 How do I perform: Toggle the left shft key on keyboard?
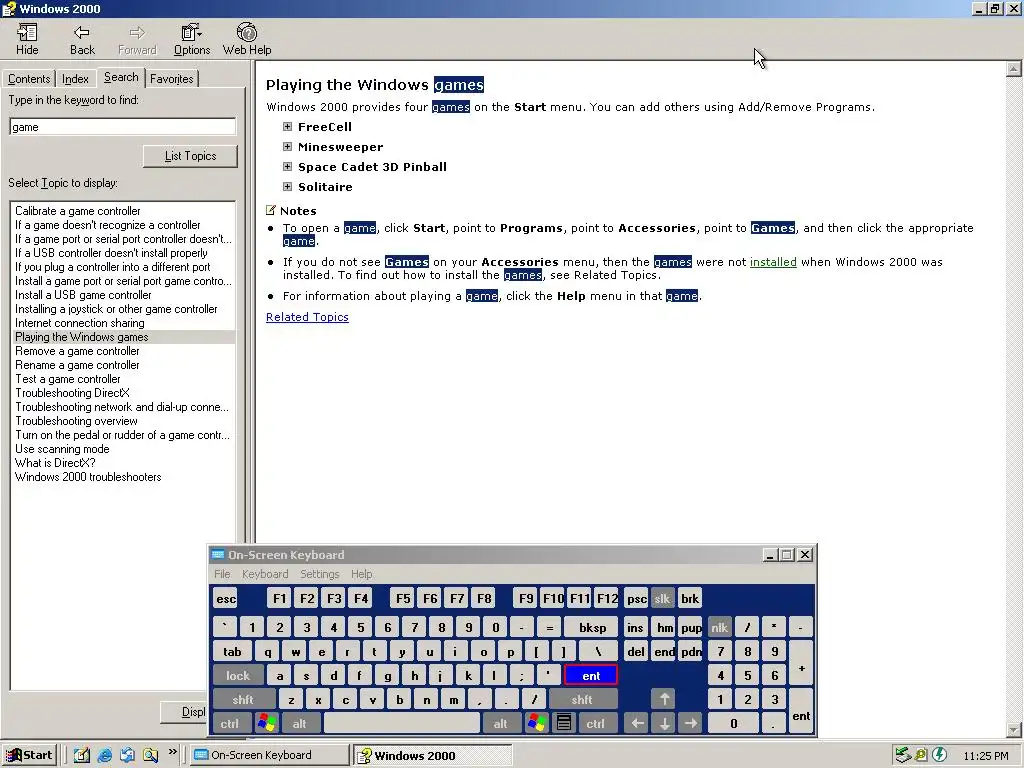(242, 699)
